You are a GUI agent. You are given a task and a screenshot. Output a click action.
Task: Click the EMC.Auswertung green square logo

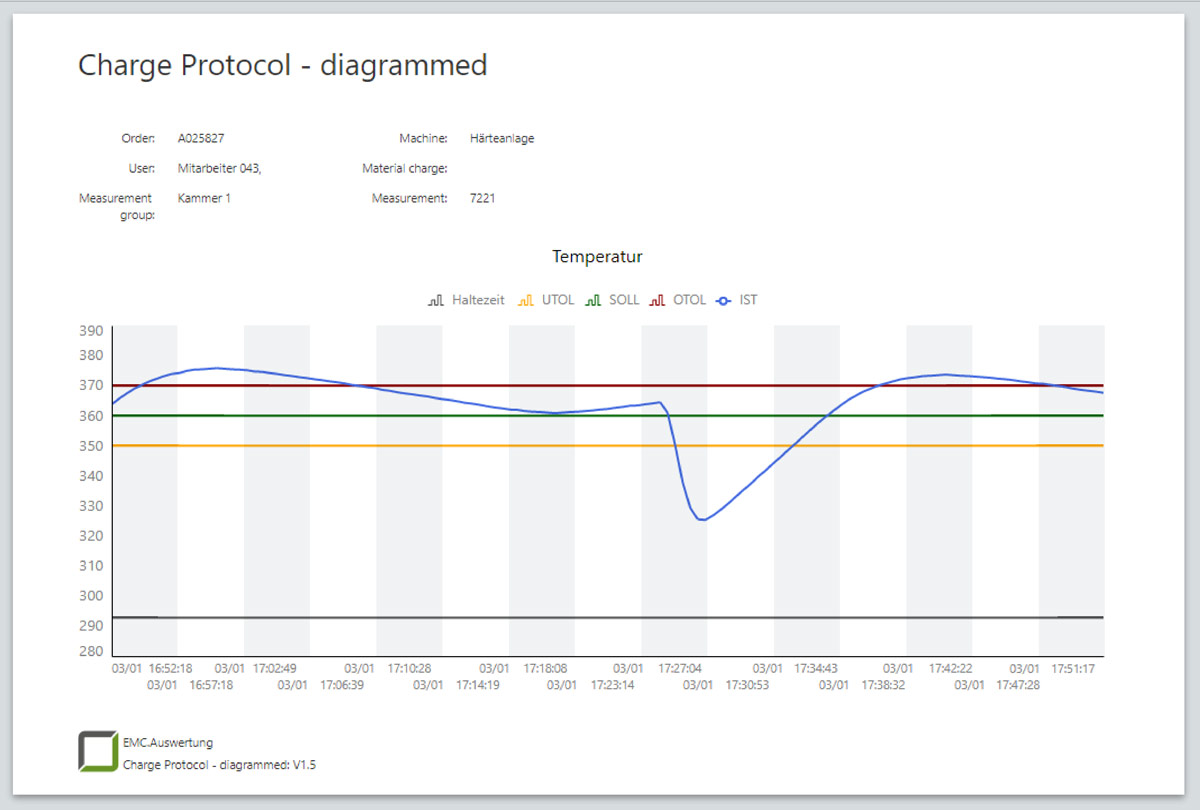97,752
